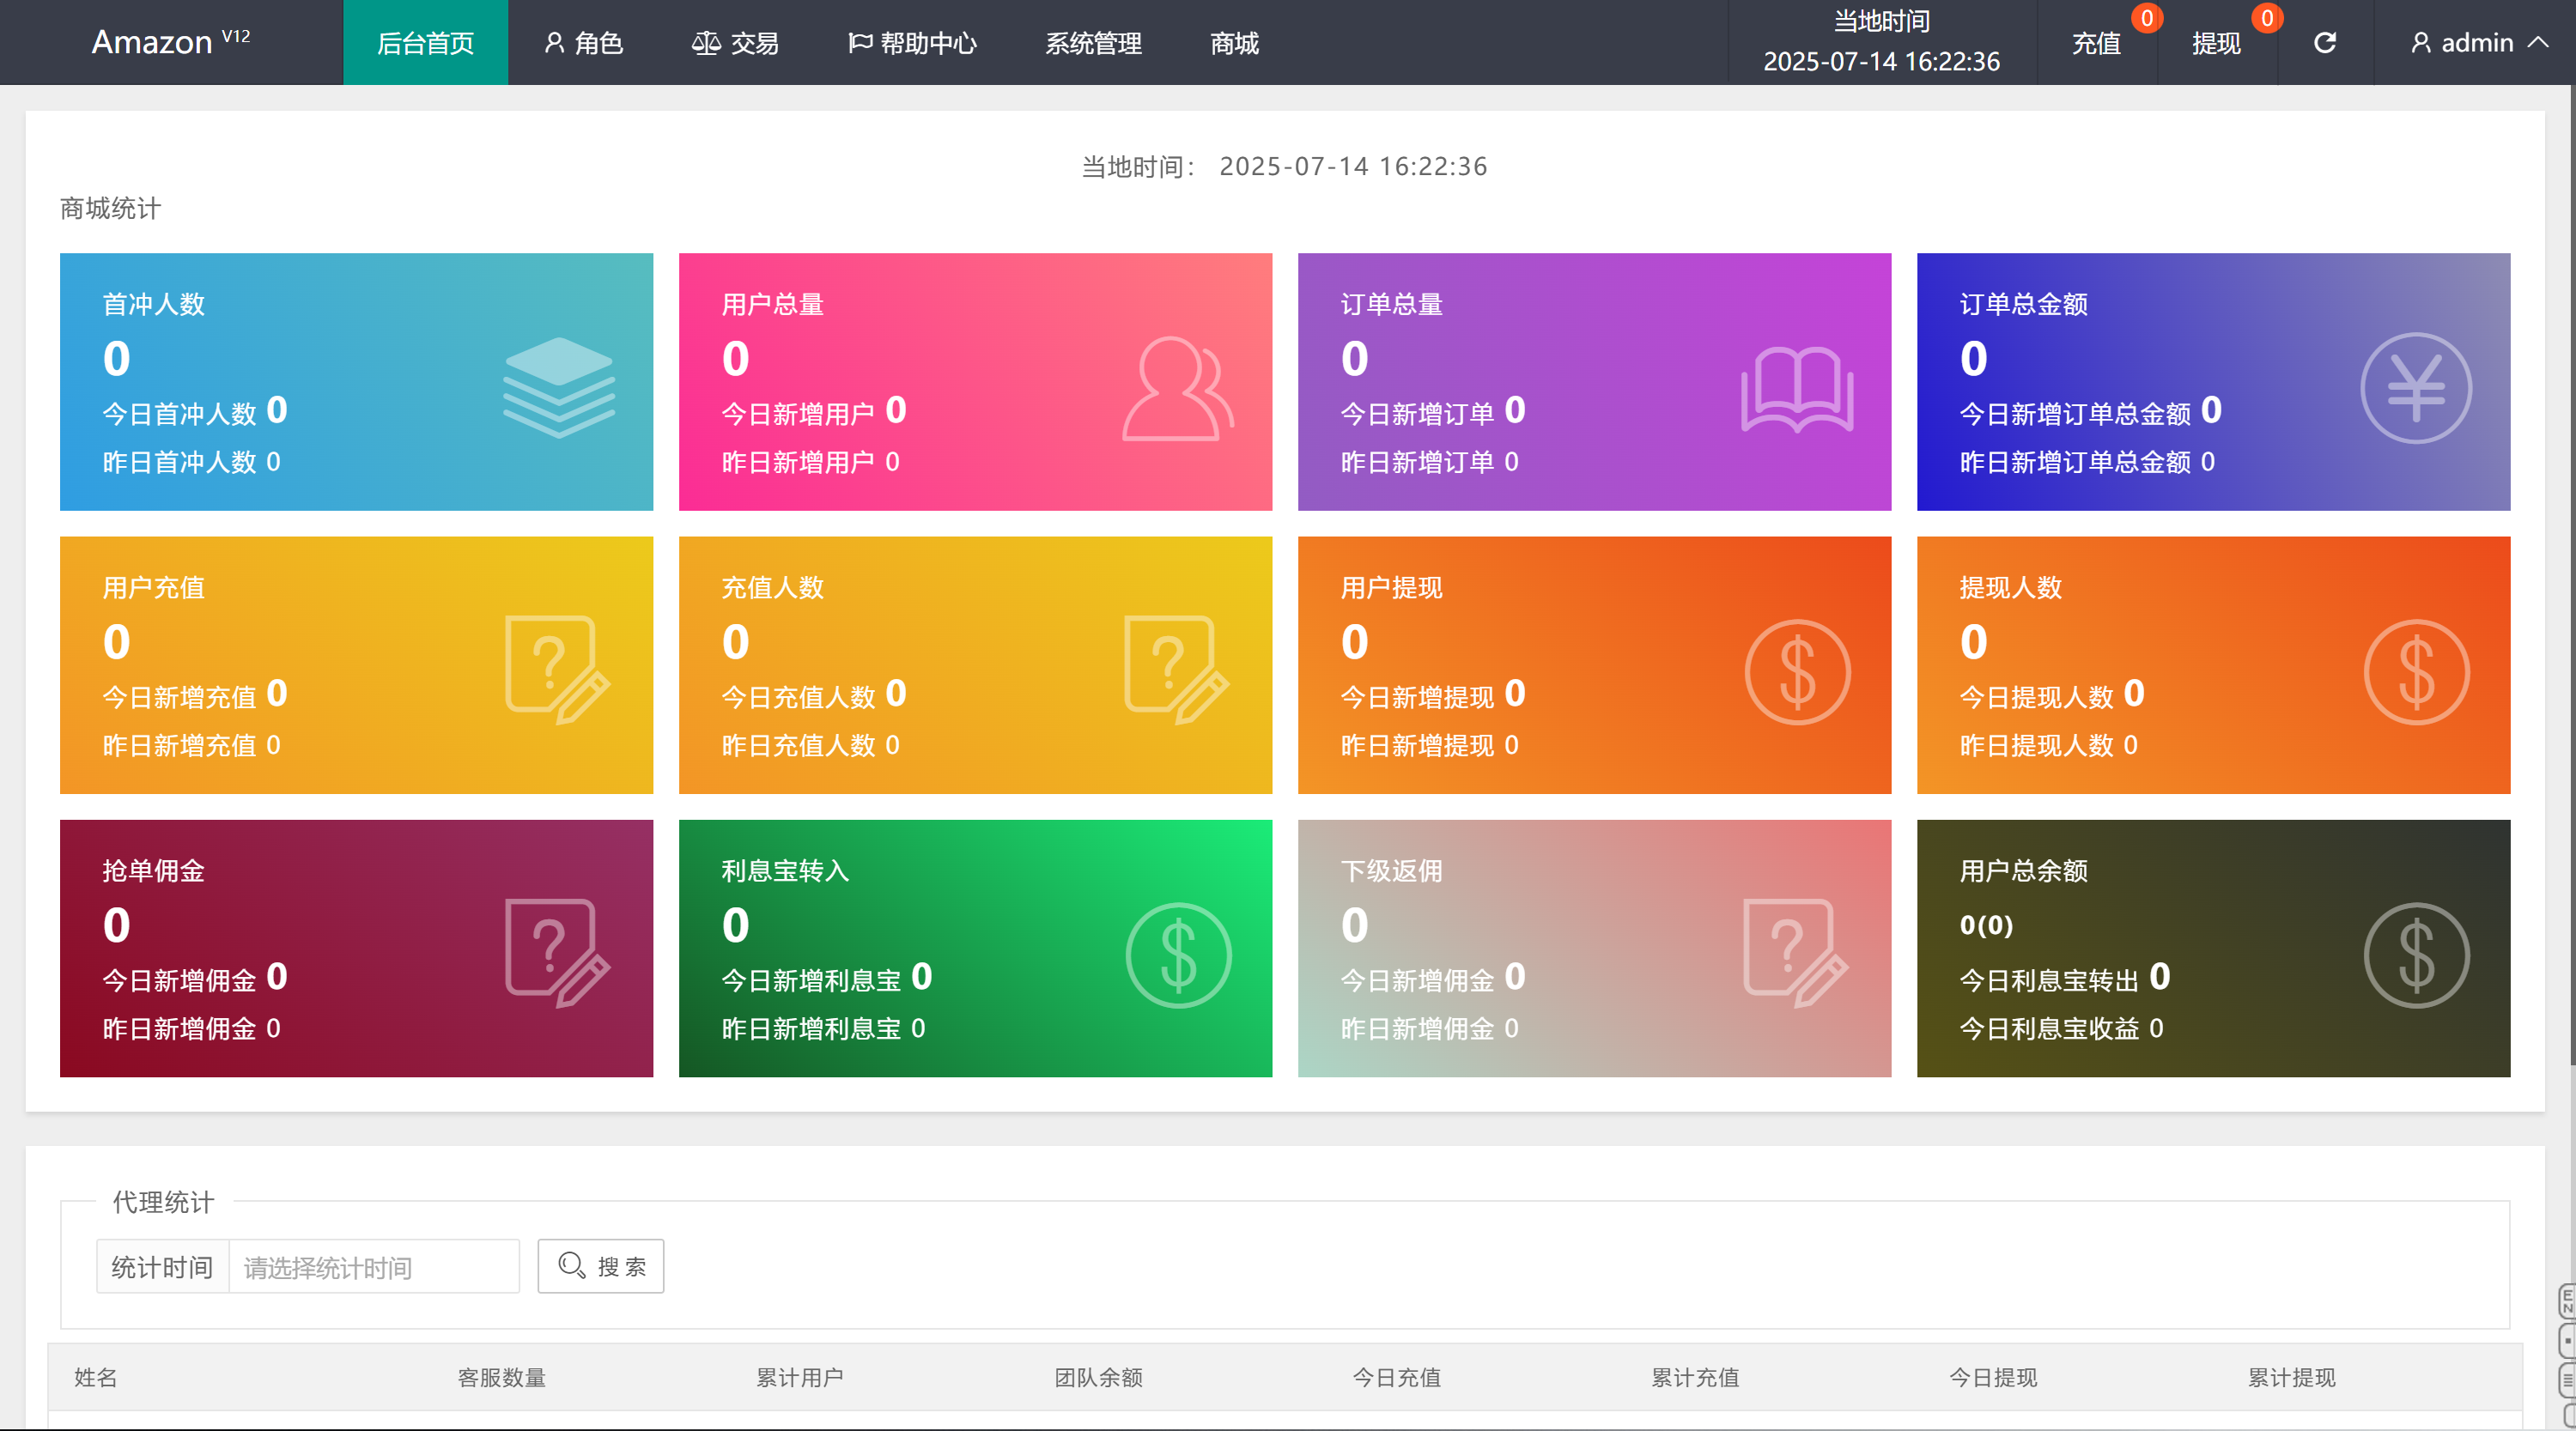Image resolution: width=2576 pixels, height=1431 pixels.
Task: Click the dollar icon on the 利息宝转入 card
Action: pyautogui.click(x=1180, y=955)
